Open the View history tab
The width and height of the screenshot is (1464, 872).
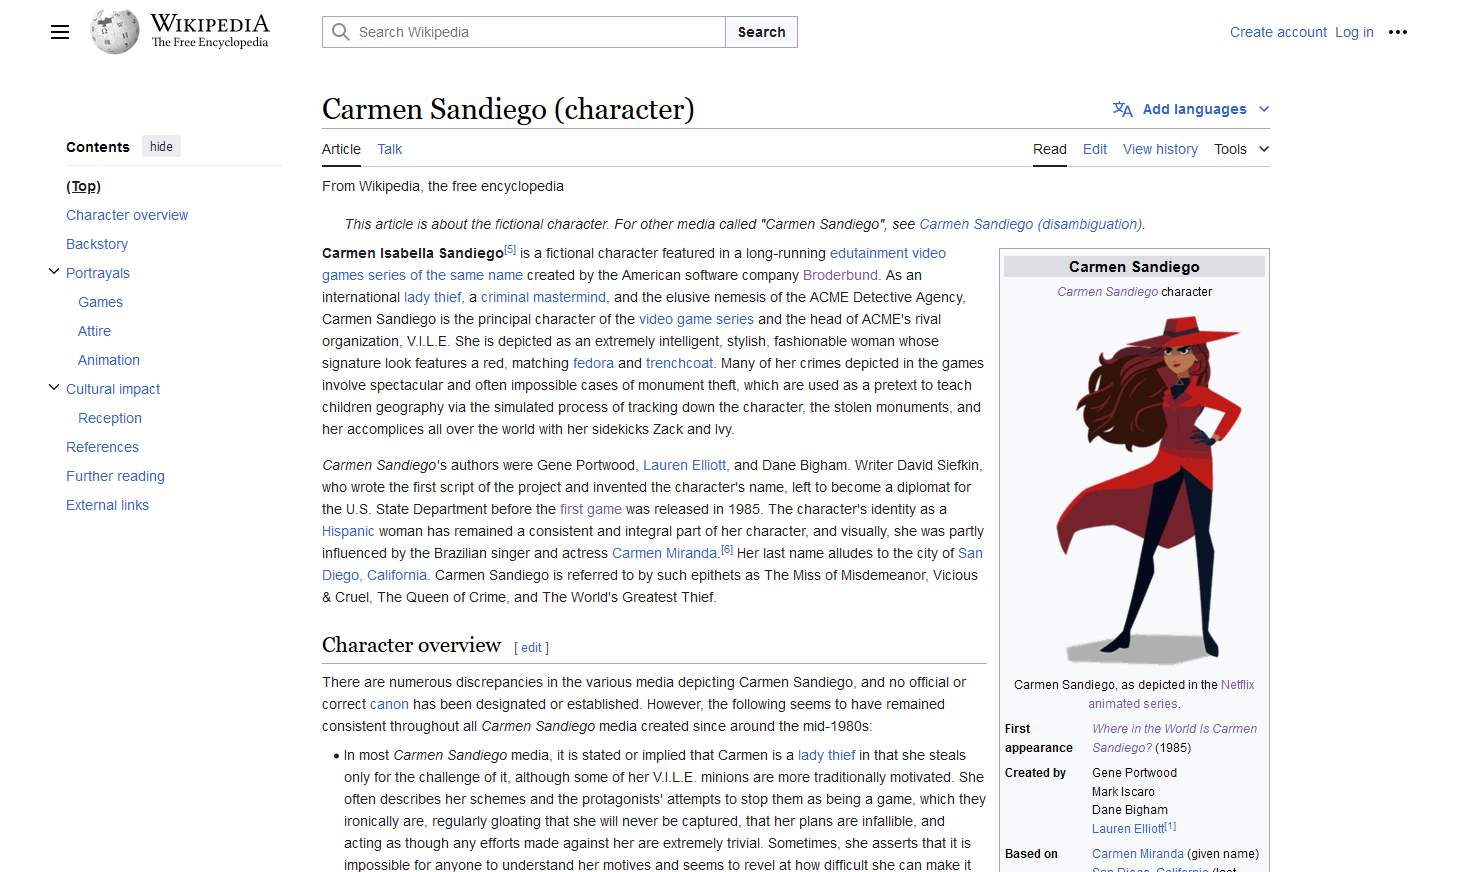1160,149
